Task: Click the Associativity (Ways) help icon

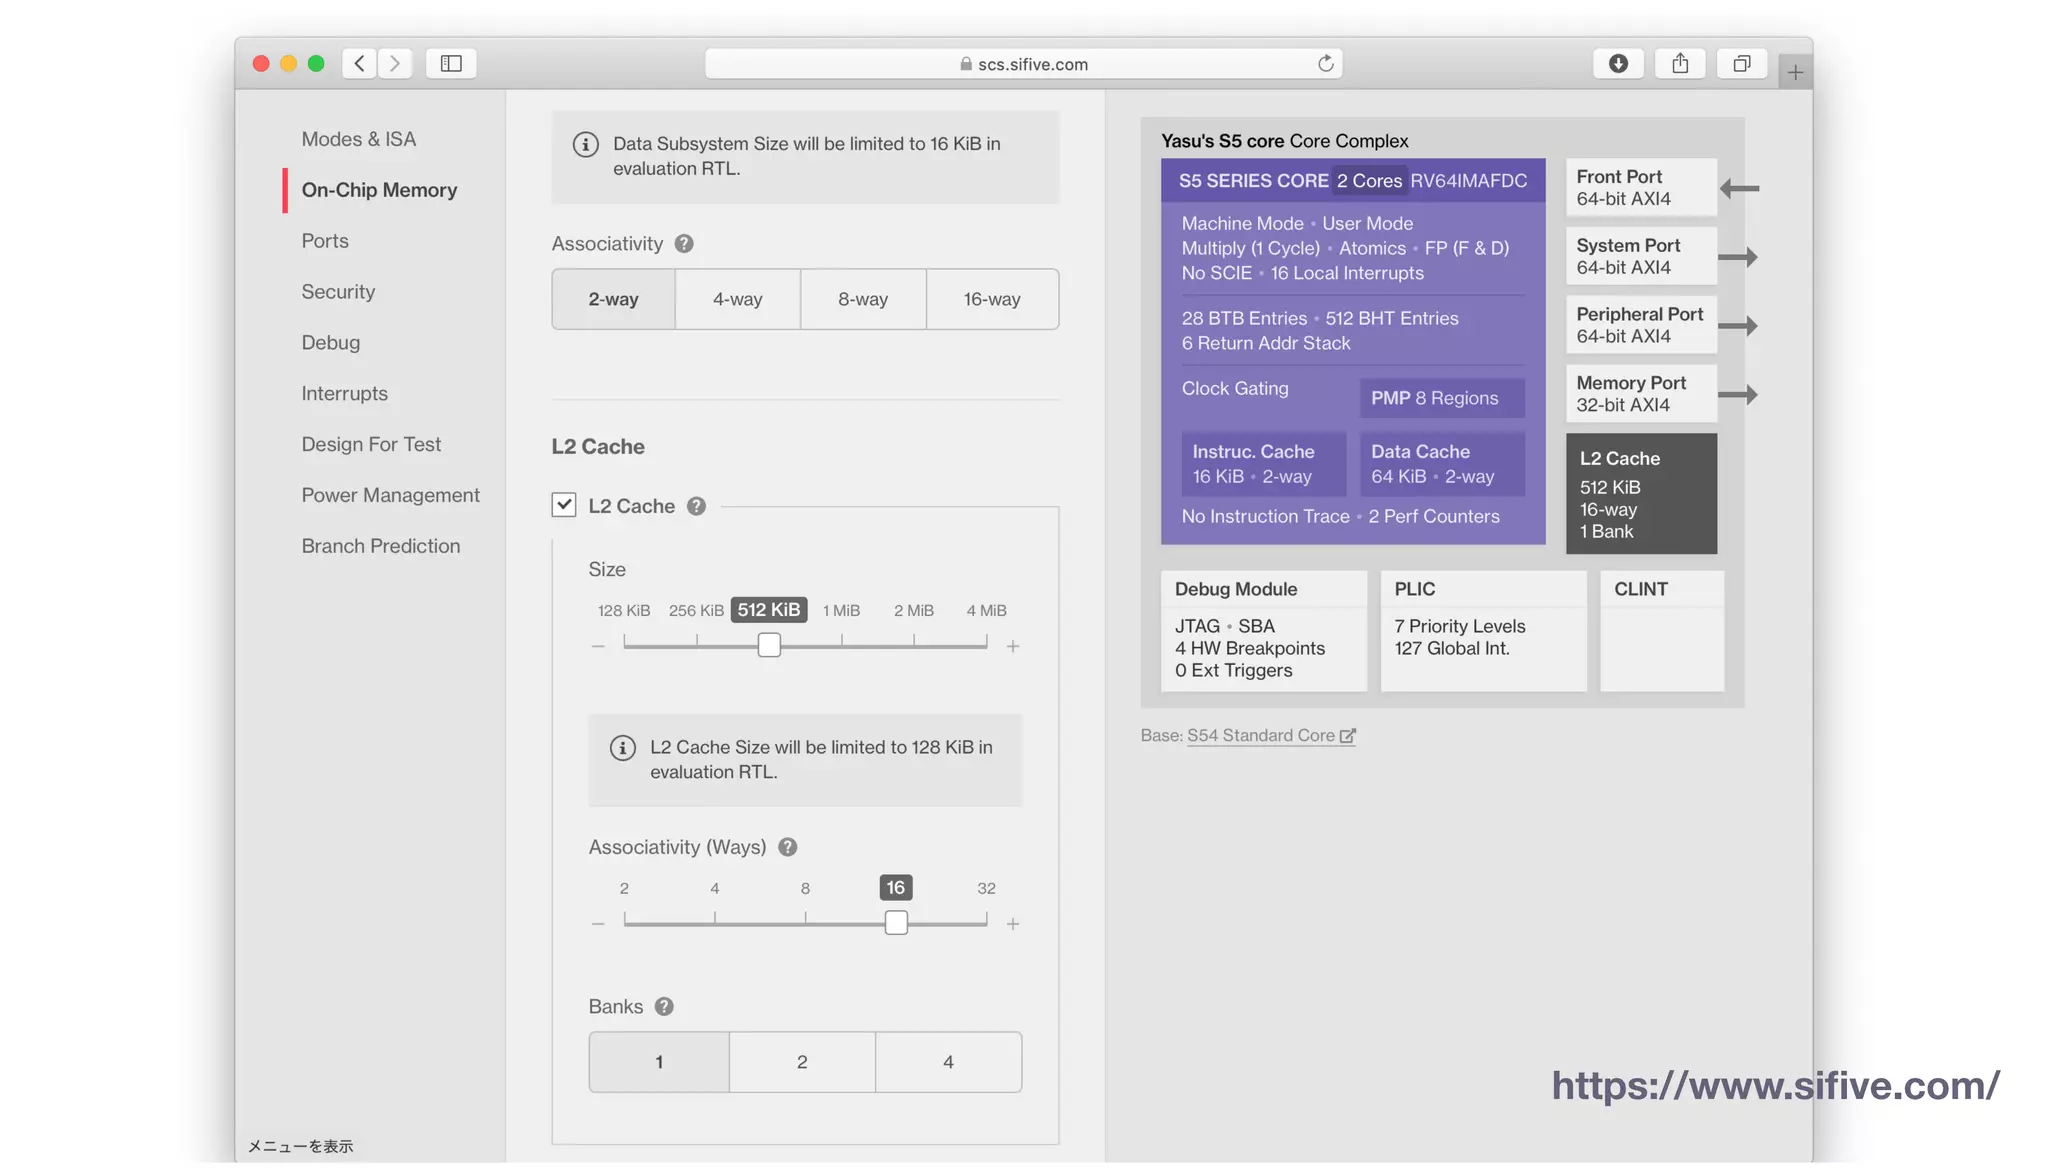Action: (x=787, y=848)
